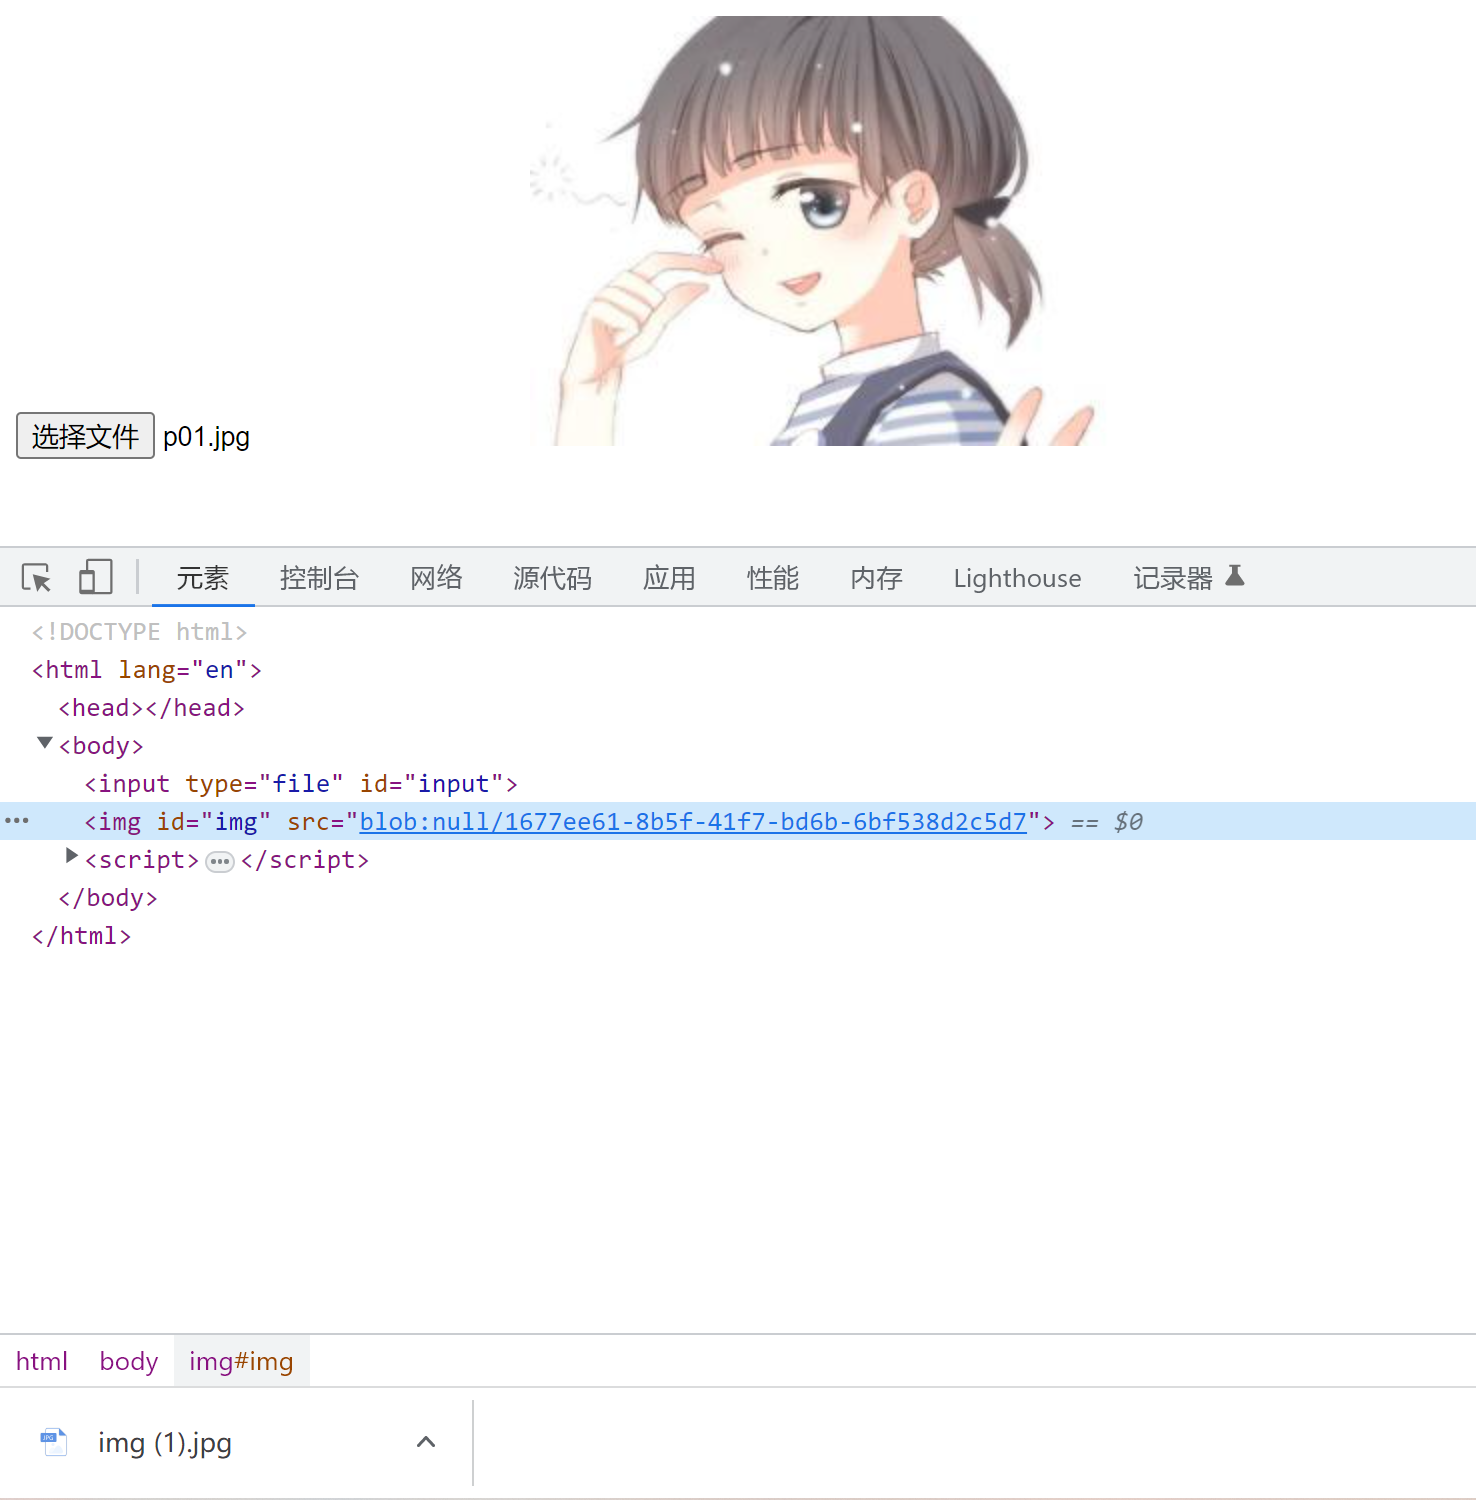This screenshot has height=1500, width=1476.
Task: Expand the collapsed script ellipsis badge
Action: (220, 861)
